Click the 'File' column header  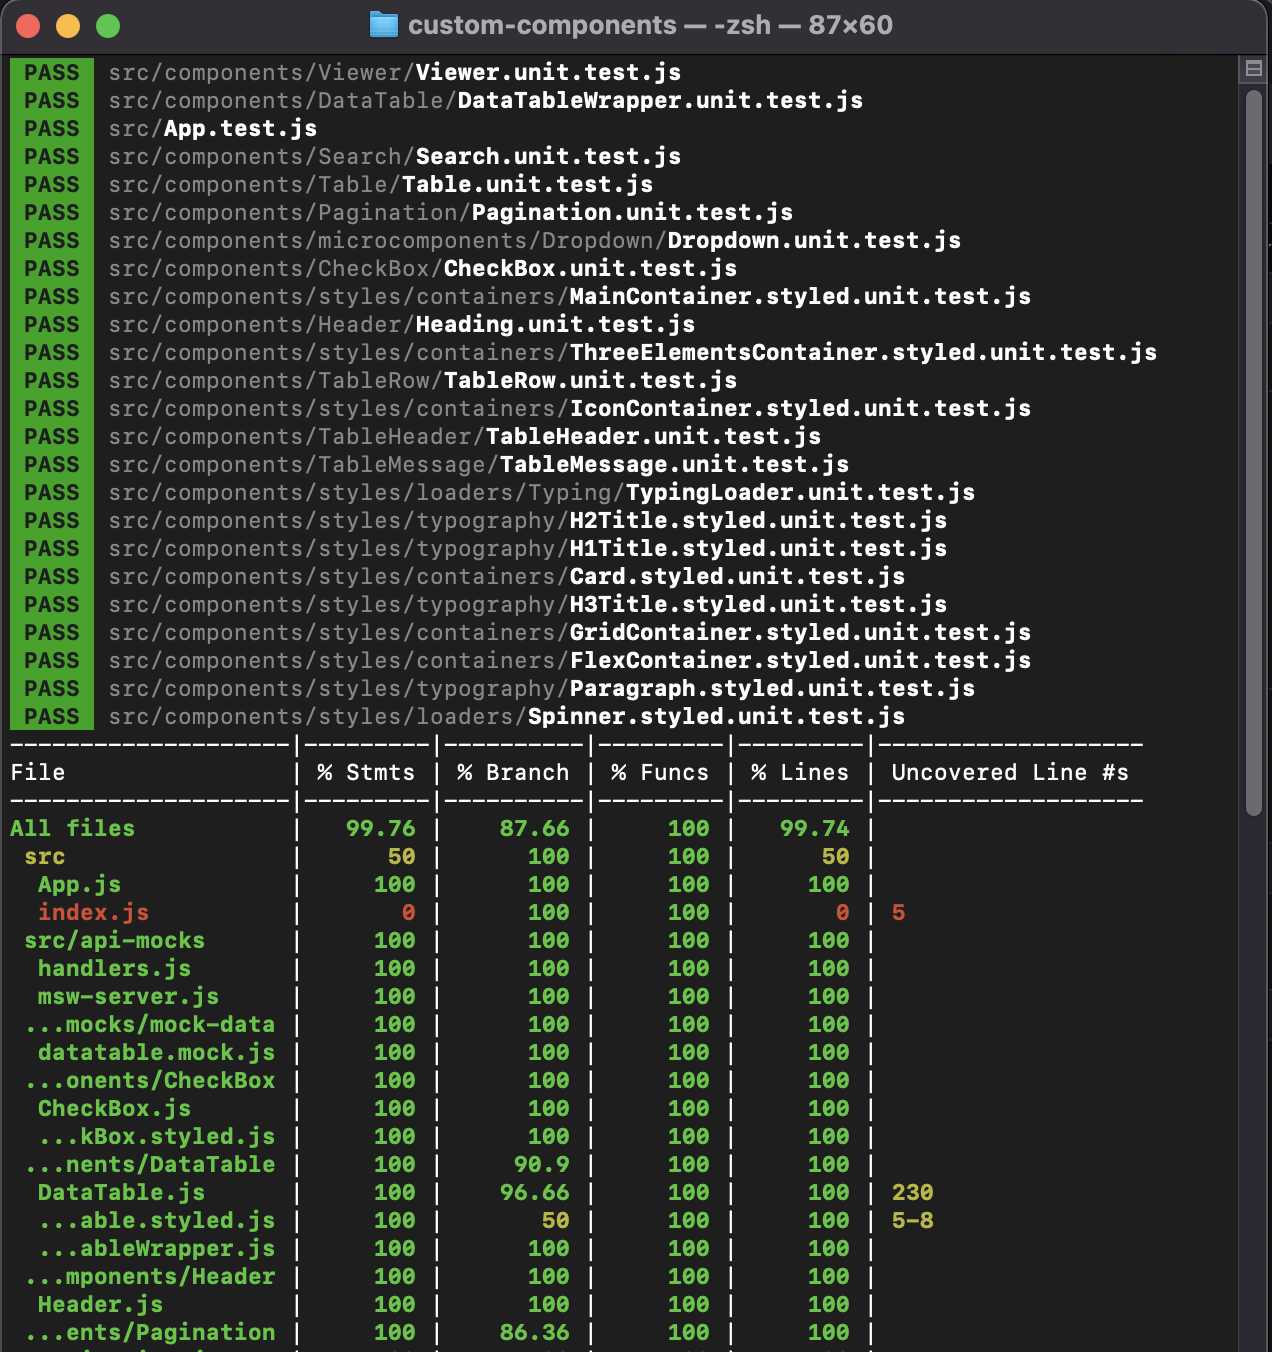38,773
